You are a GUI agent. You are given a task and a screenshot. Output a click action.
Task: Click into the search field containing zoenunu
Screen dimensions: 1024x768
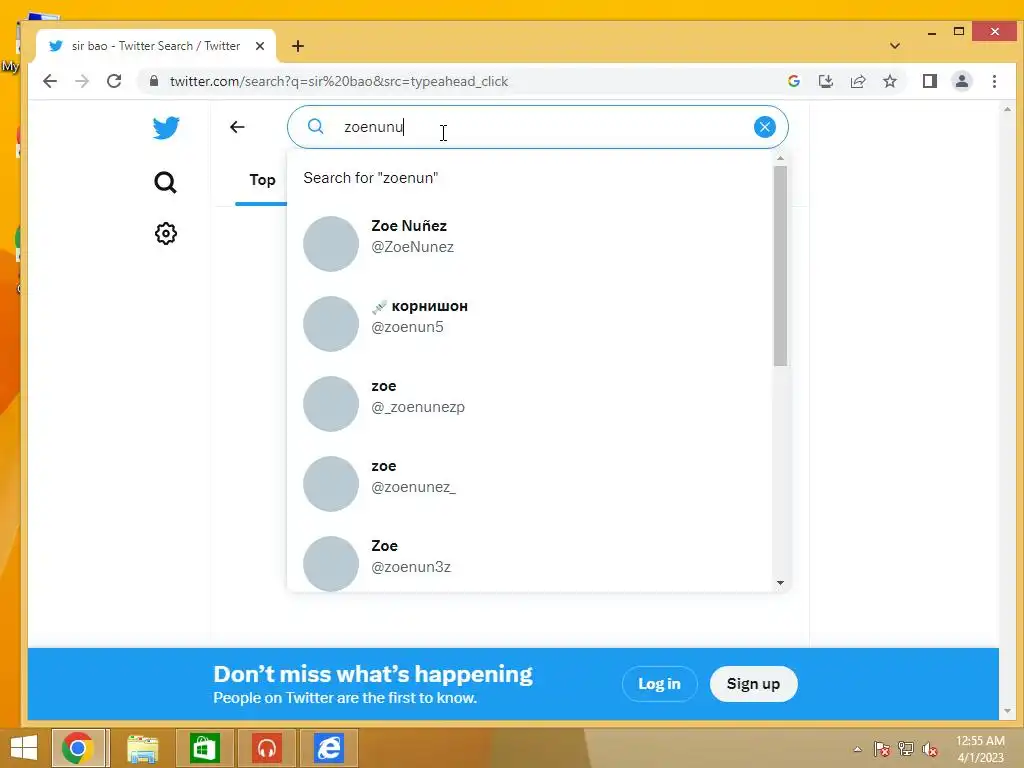pos(537,127)
